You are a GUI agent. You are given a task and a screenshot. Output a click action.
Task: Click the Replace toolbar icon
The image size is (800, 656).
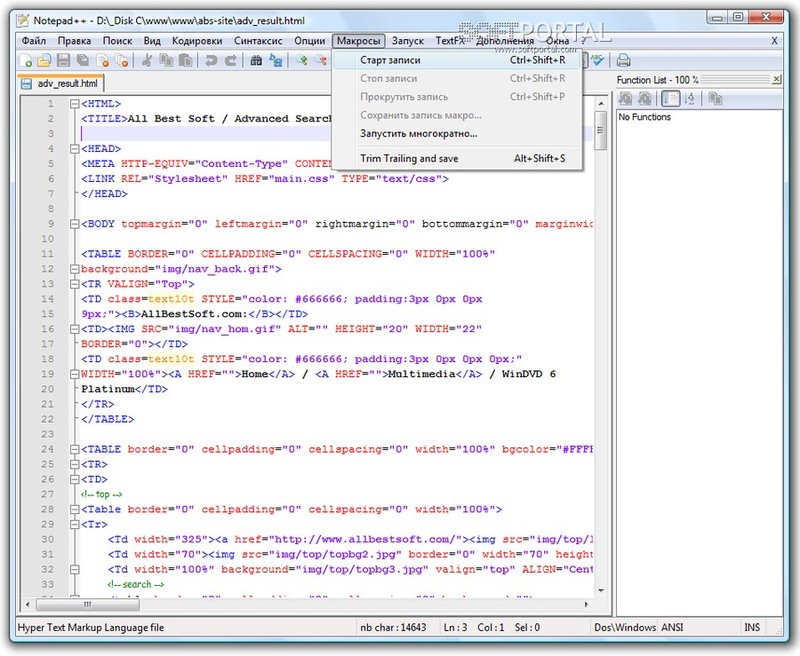(x=276, y=61)
